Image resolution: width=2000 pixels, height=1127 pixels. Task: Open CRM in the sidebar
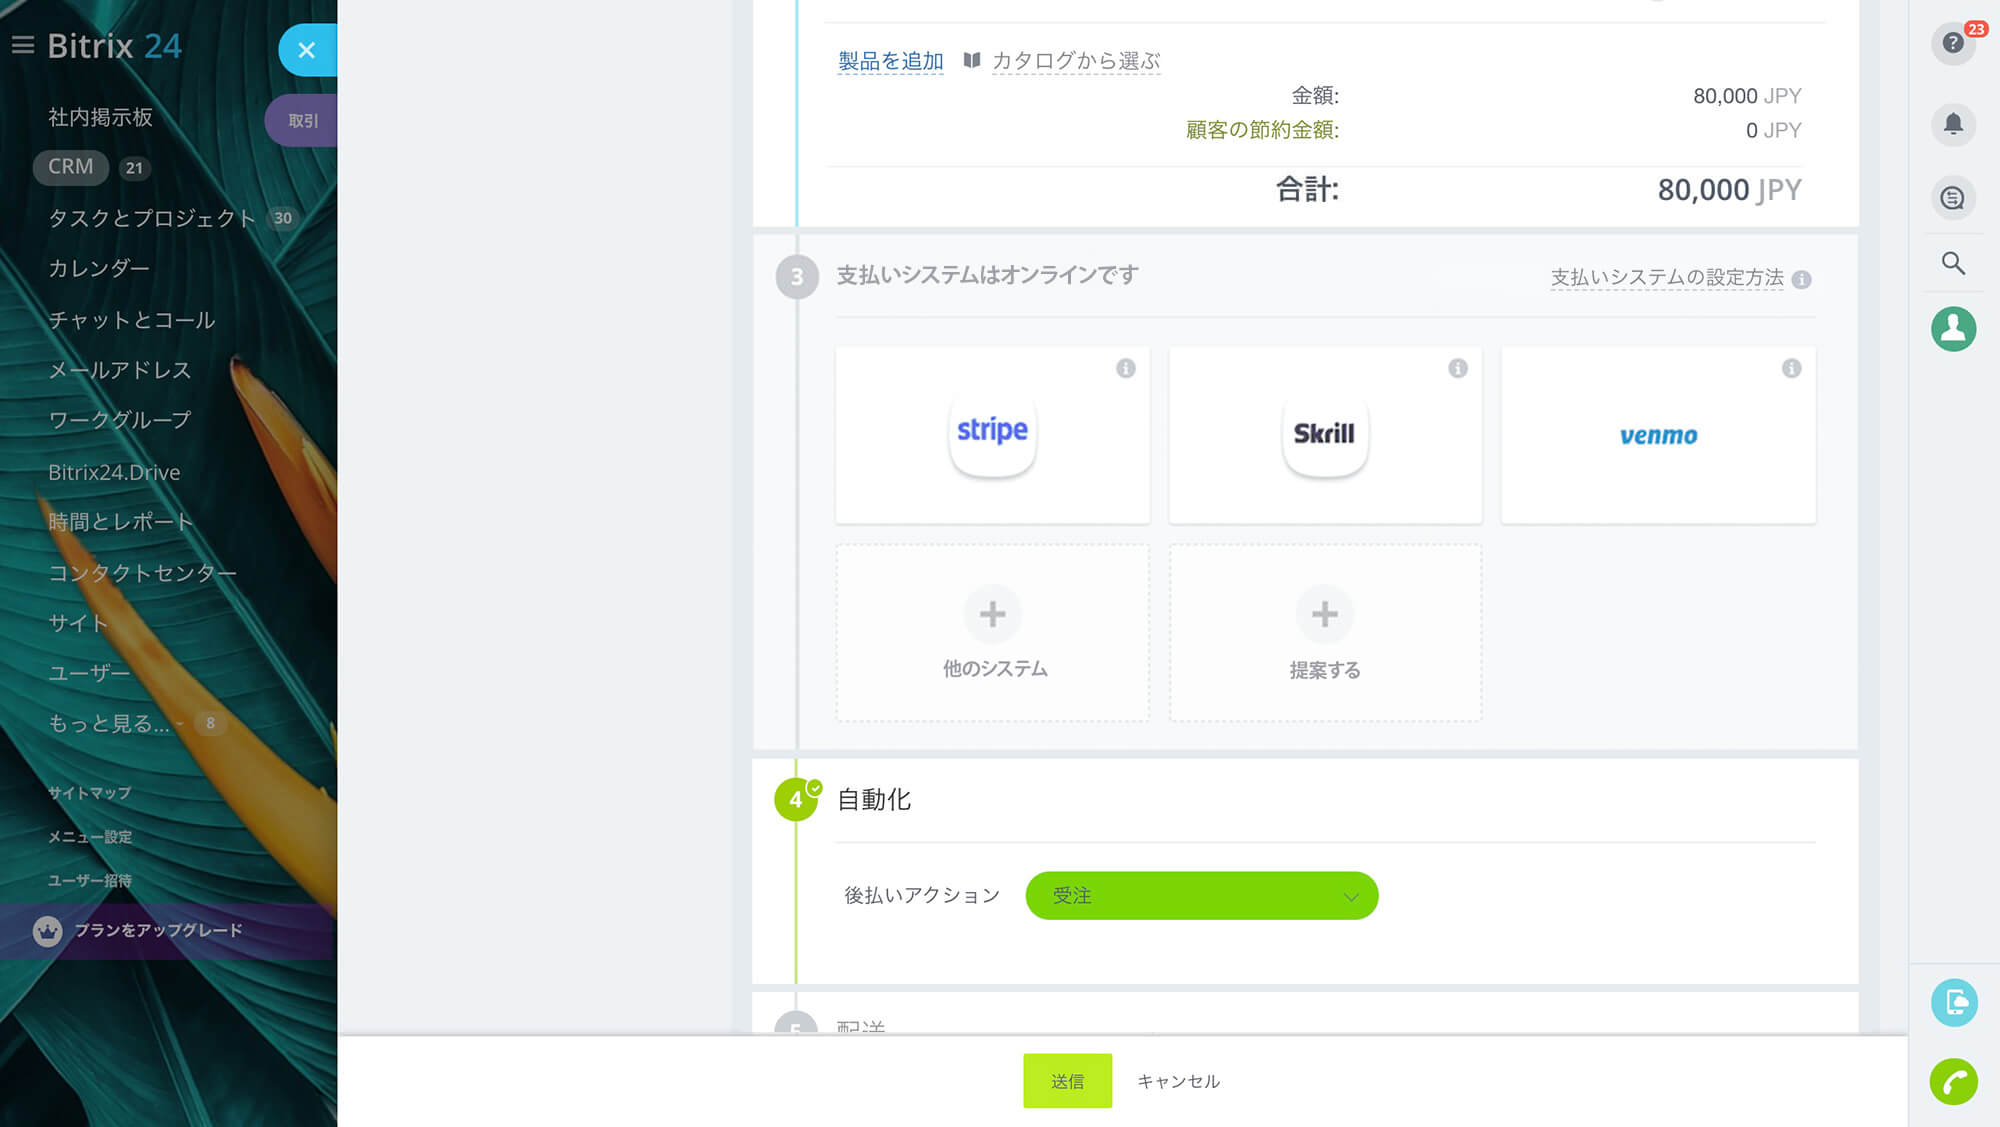tap(70, 167)
